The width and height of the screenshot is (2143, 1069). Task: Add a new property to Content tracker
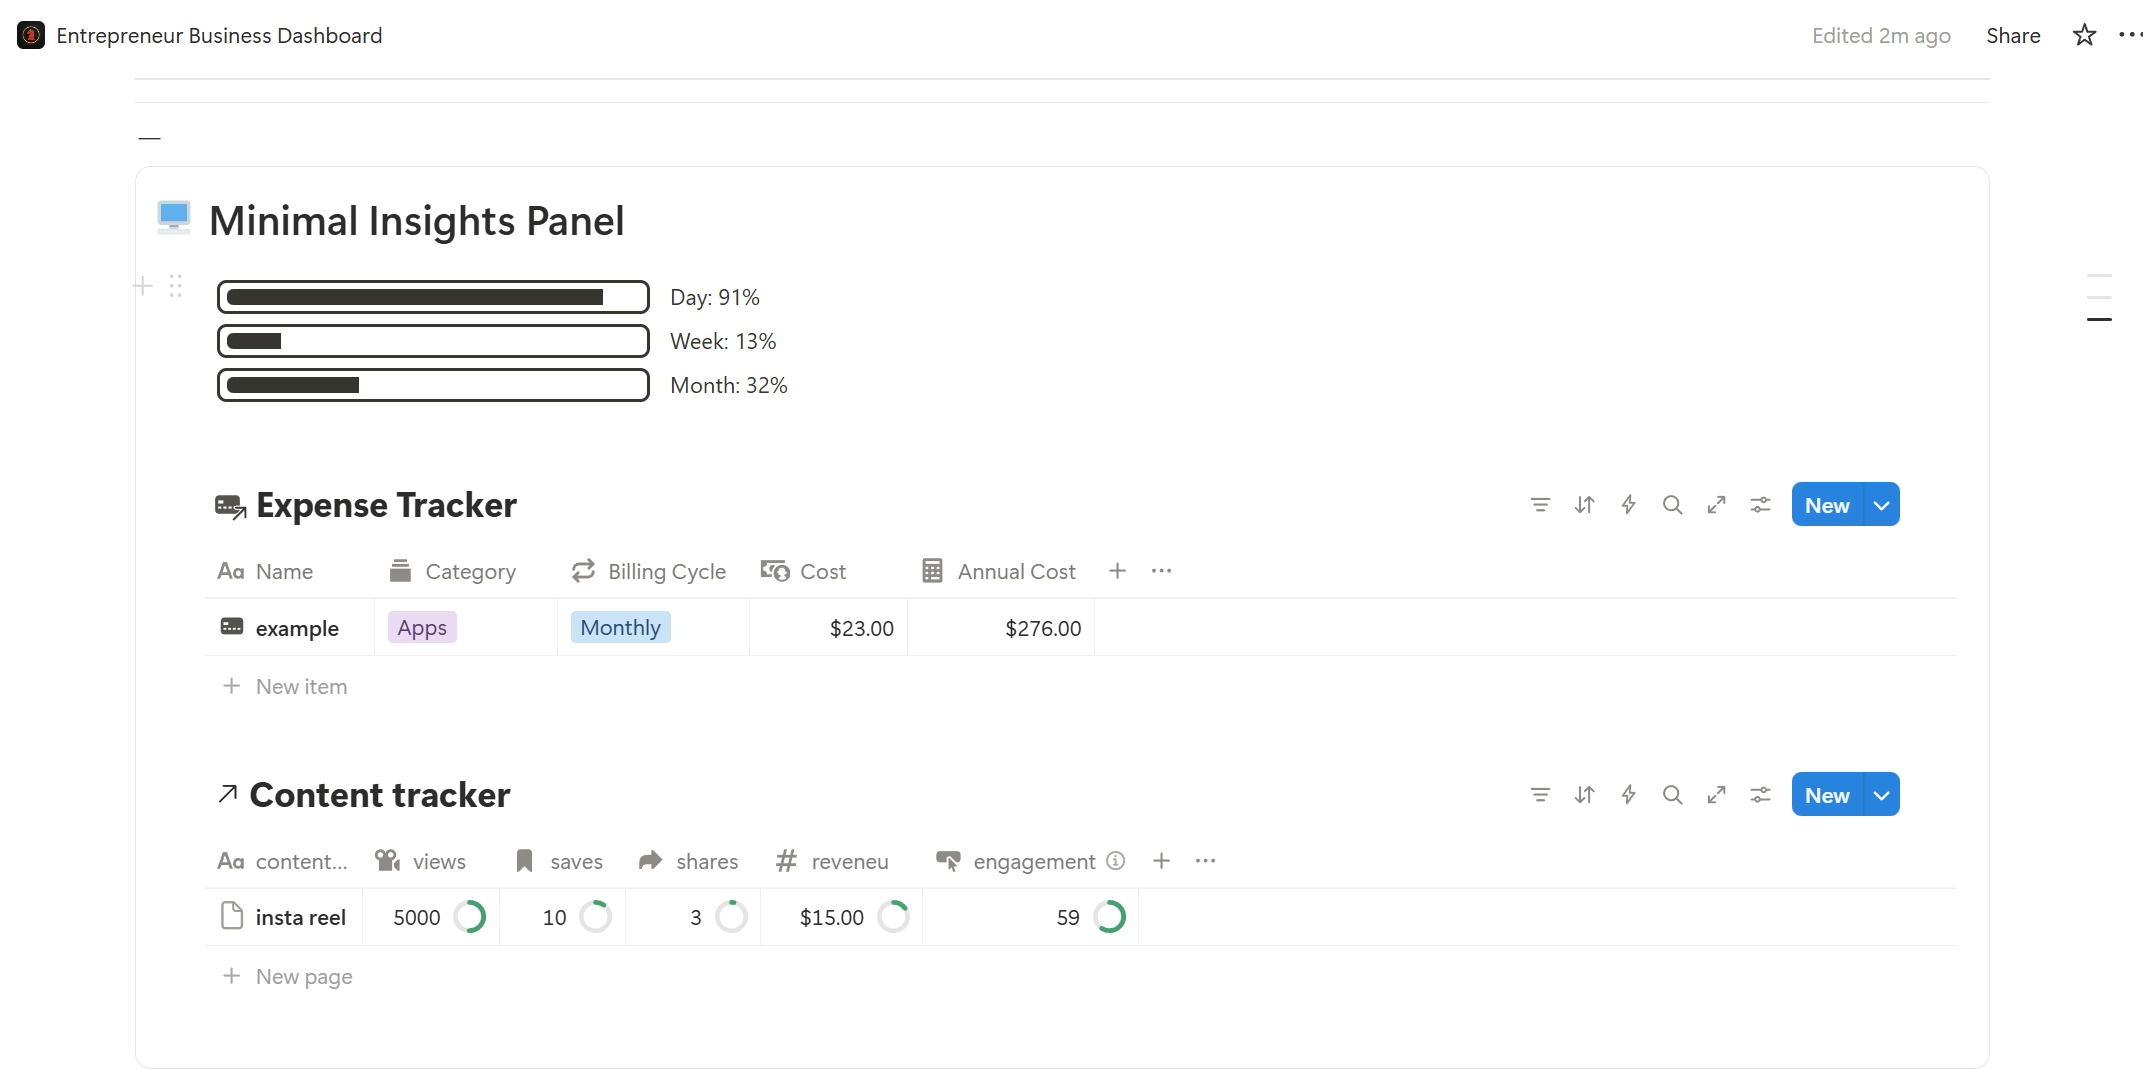[1161, 860]
